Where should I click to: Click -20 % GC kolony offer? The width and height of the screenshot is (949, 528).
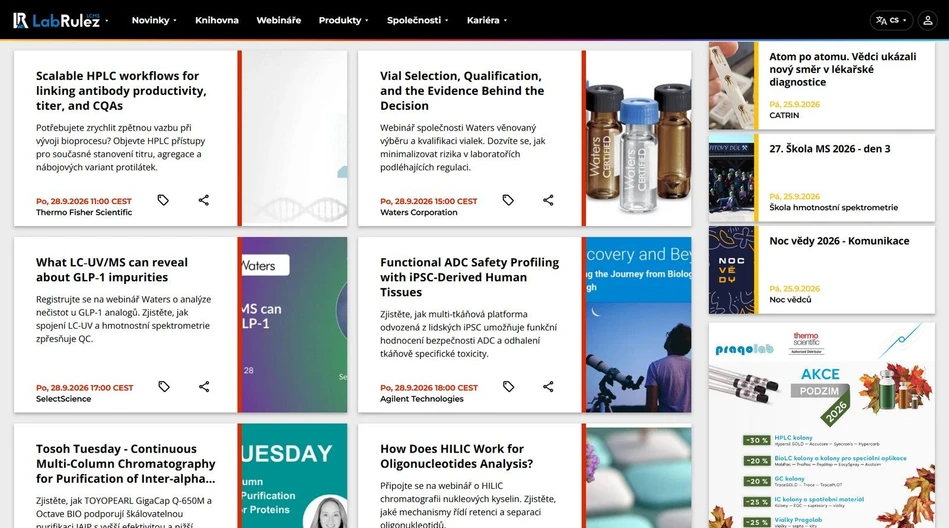[x=793, y=481]
